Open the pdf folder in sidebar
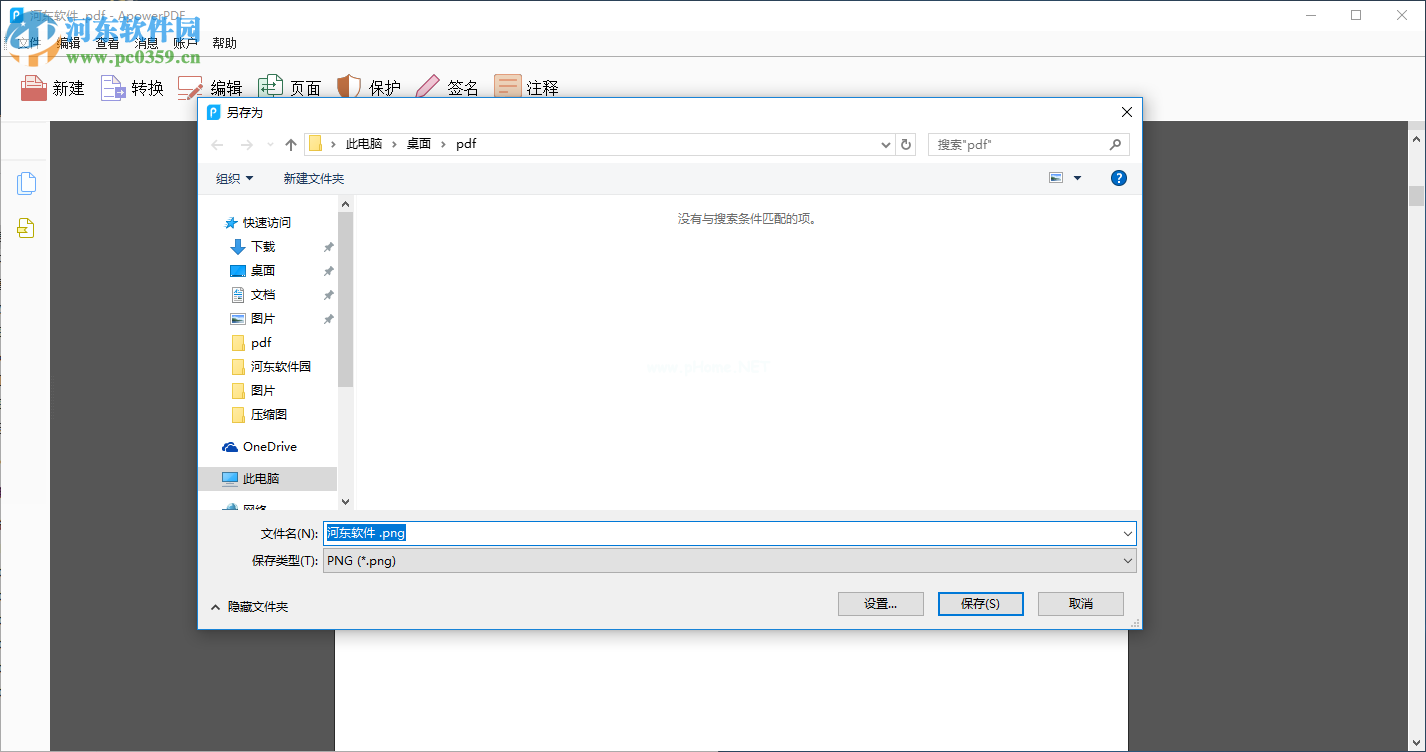This screenshot has height=752, width=1426. (x=261, y=342)
